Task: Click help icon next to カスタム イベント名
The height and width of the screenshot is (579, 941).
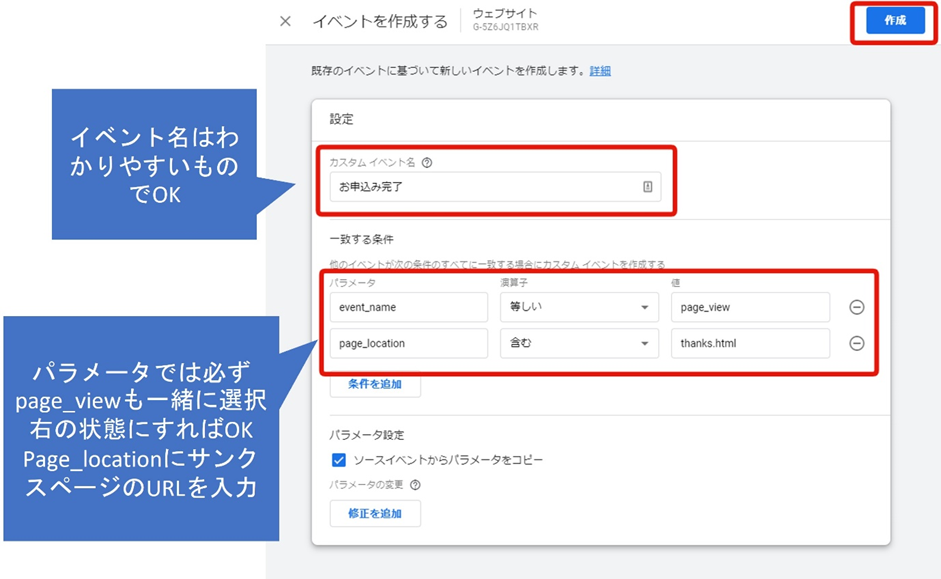Action: point(427,163)
